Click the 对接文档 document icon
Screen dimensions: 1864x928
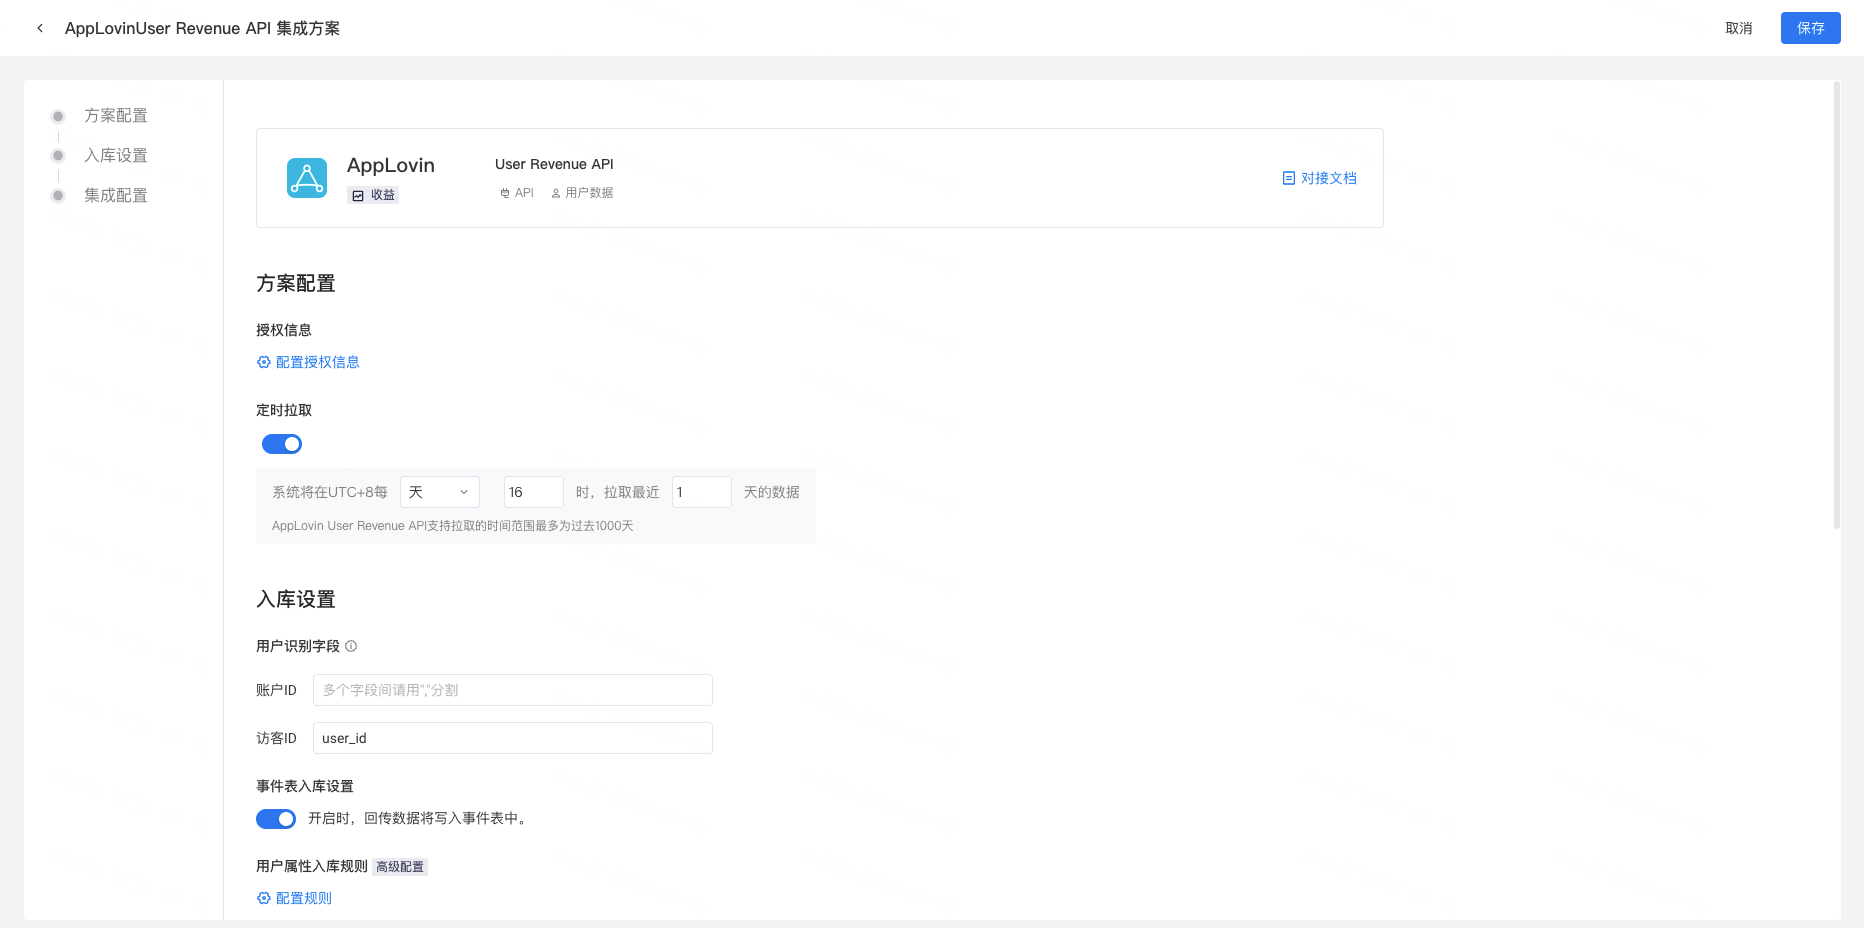(1289, 178)
